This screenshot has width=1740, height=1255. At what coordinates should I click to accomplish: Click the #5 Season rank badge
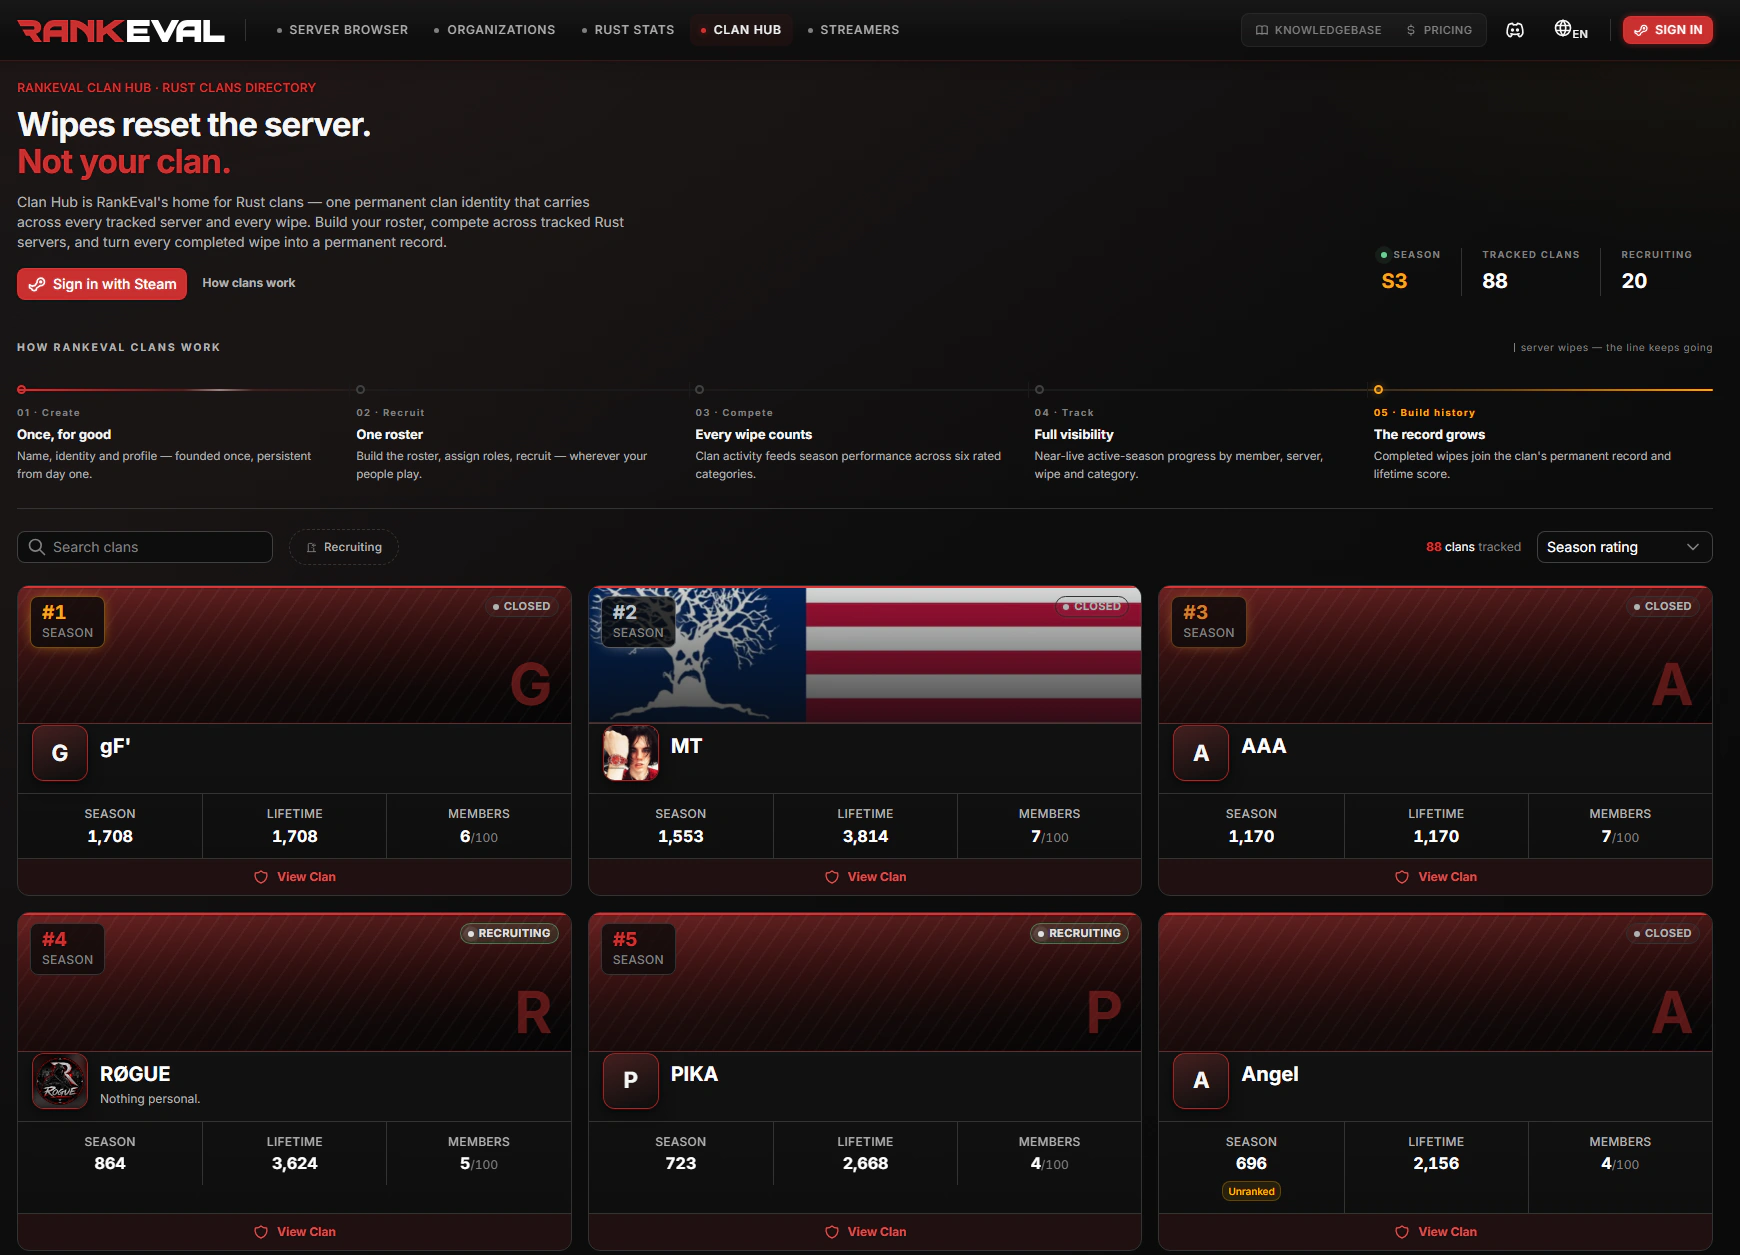click(638, 949)
